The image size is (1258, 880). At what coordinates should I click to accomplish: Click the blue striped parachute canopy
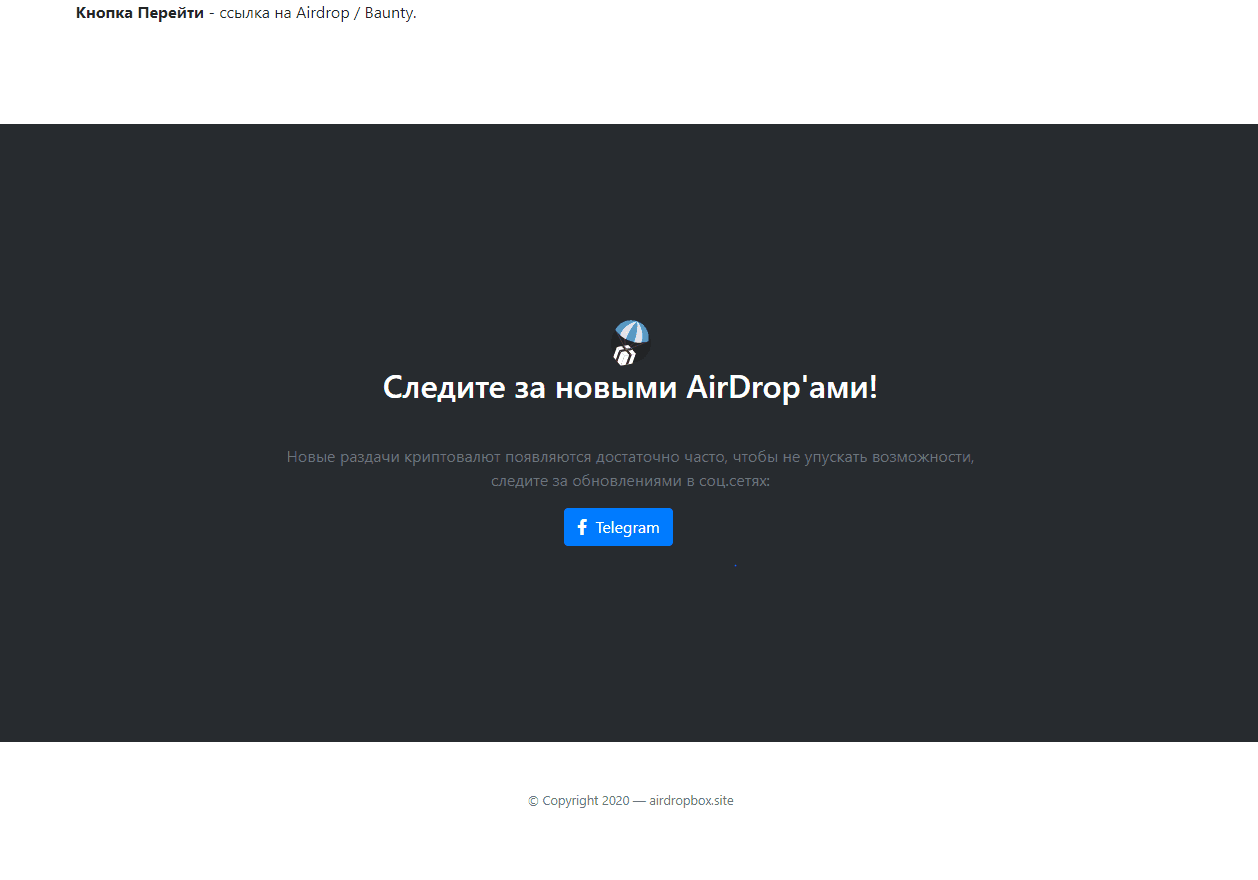pyautogui.click(x=633, y=332)
